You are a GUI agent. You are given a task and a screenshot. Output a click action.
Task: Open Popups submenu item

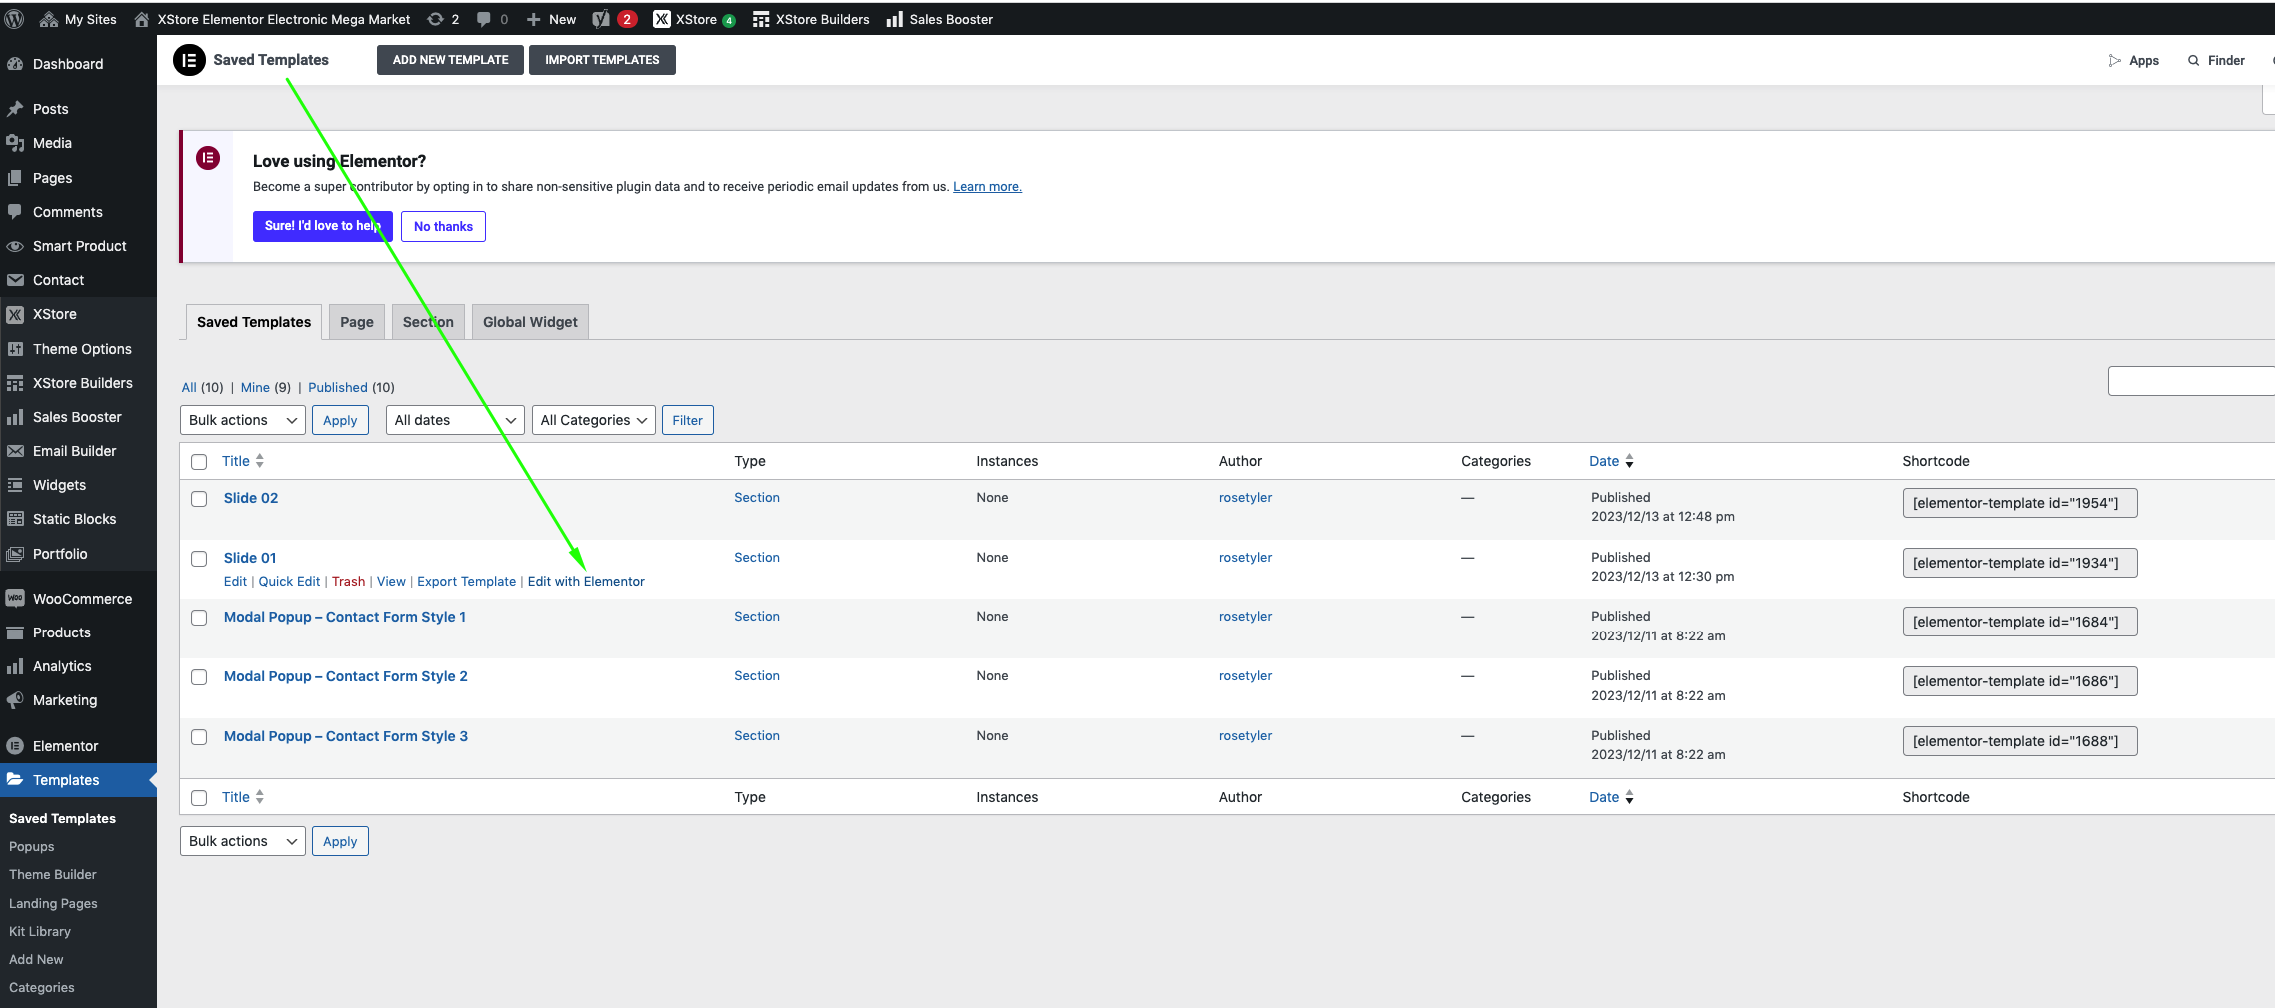coord(32,846)
